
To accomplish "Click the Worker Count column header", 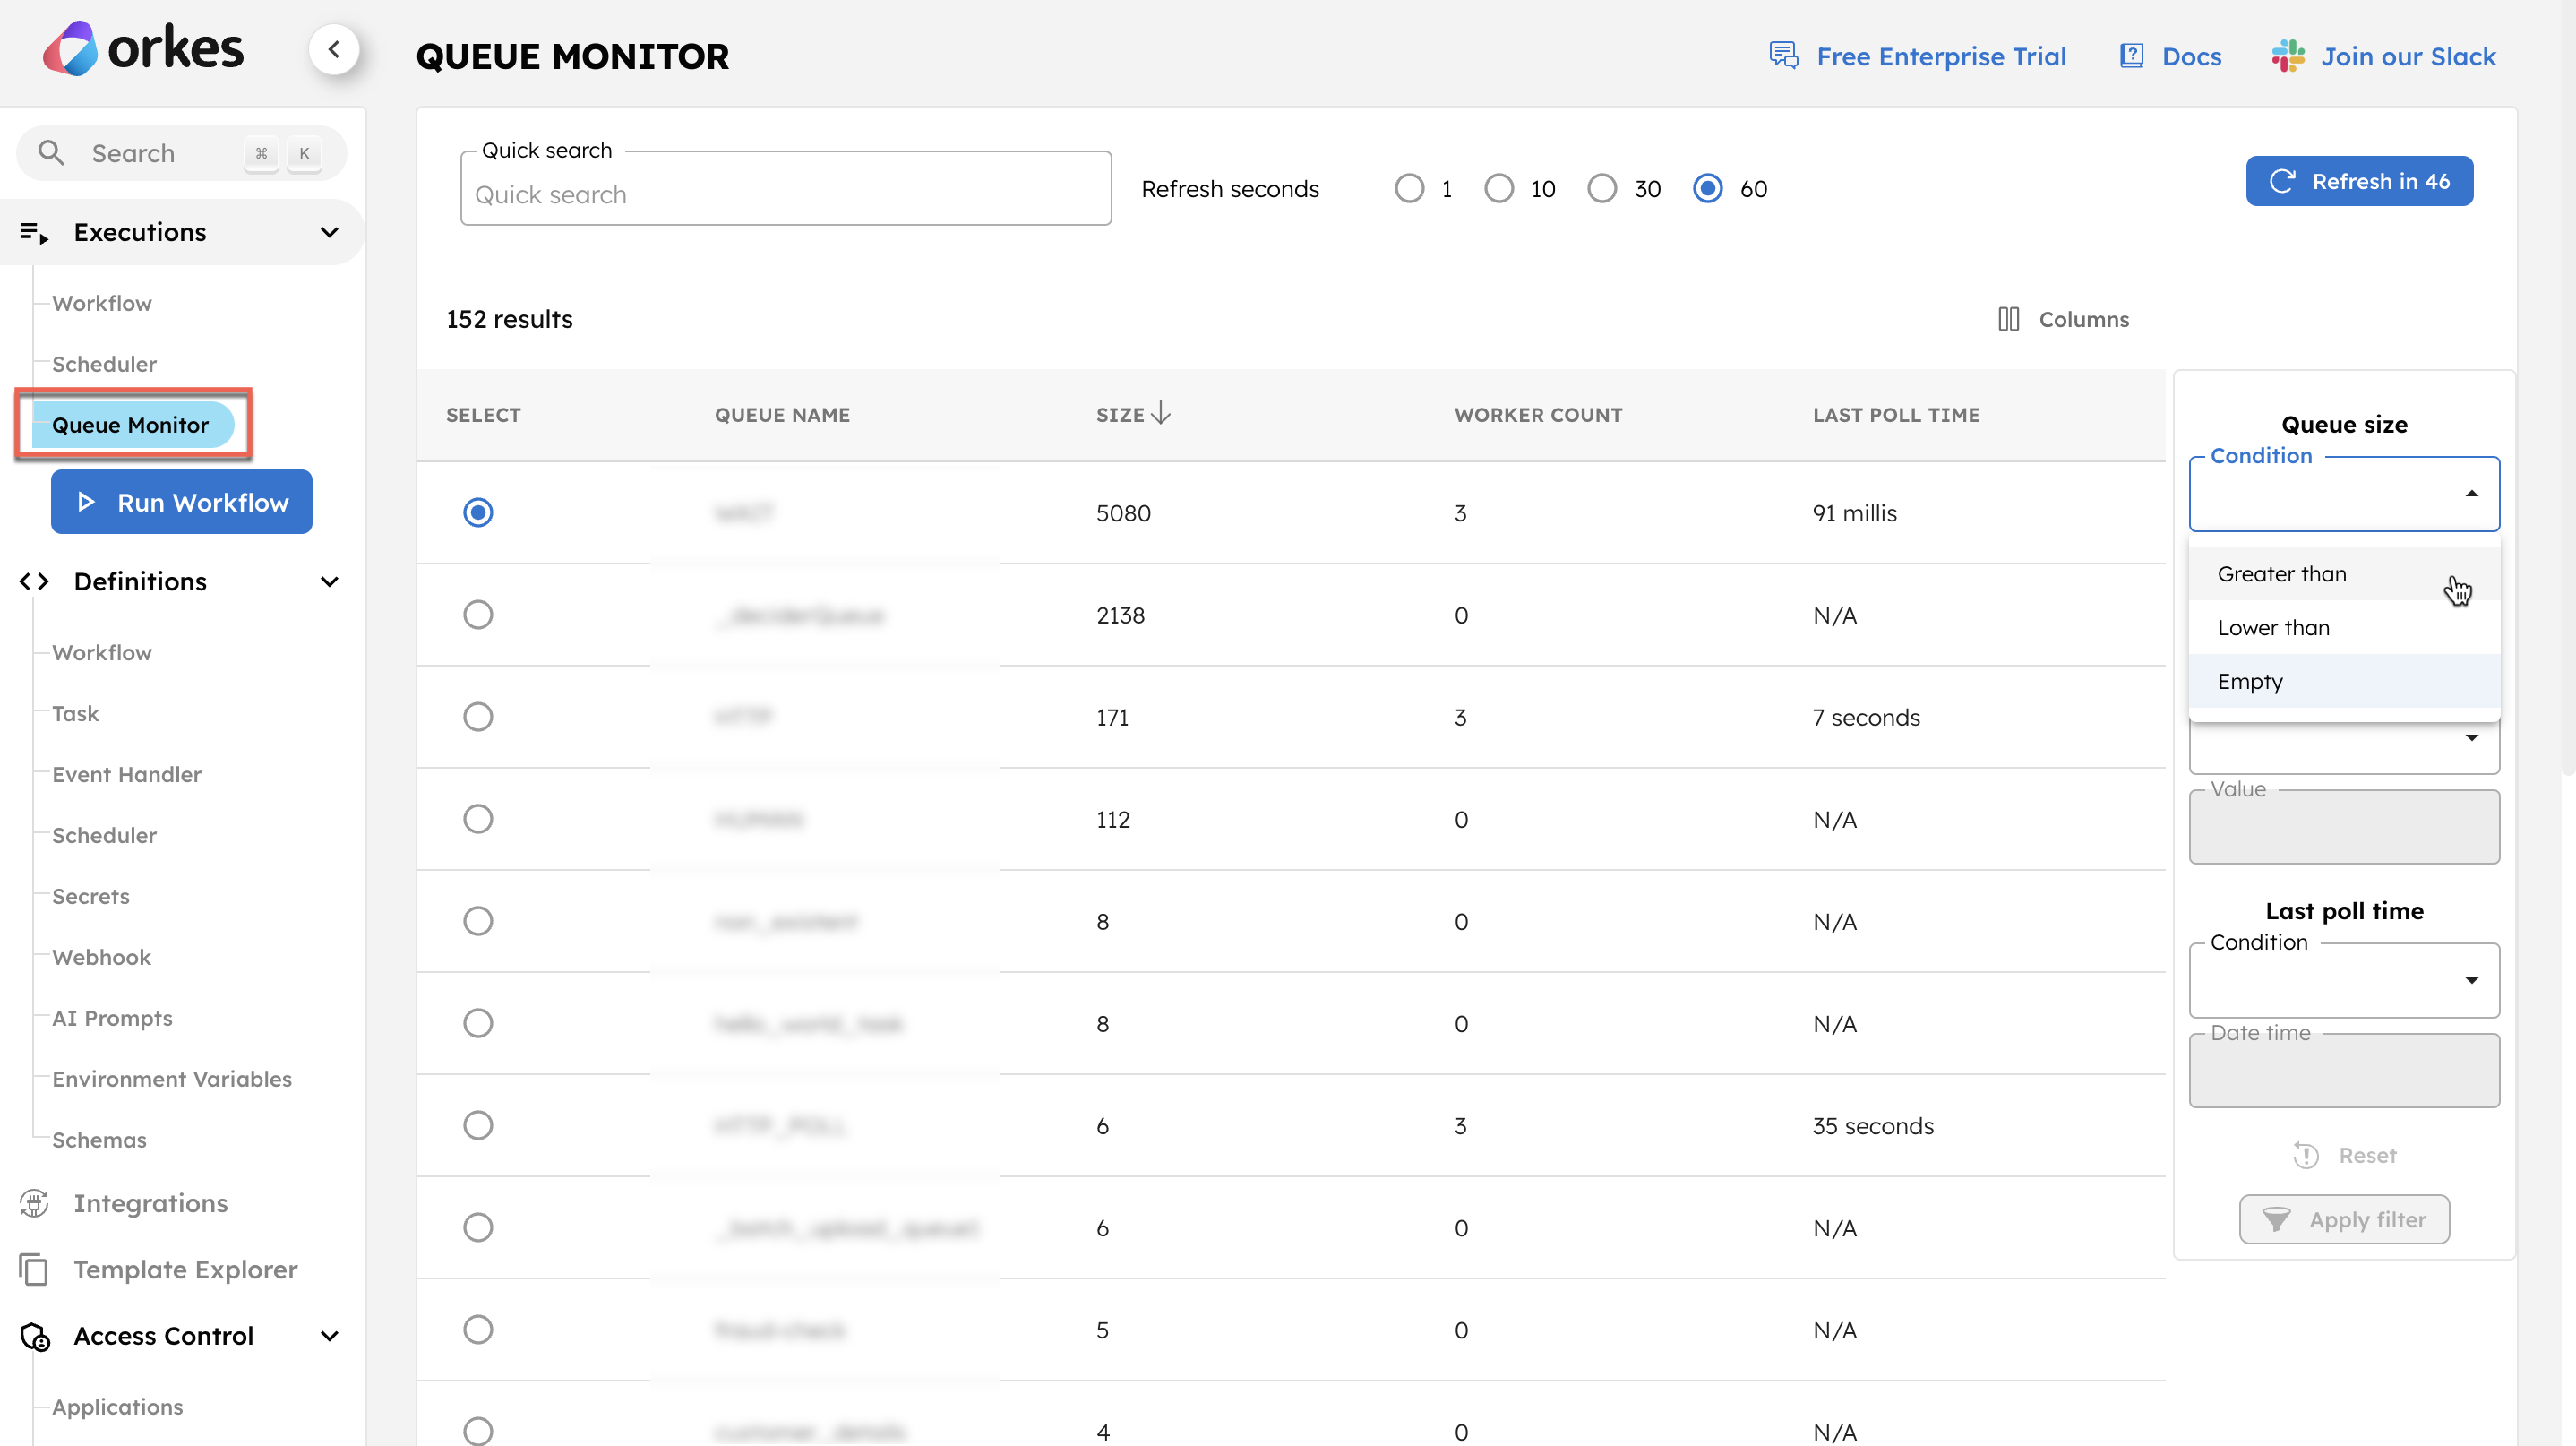I will click(x=1538, y=414).
